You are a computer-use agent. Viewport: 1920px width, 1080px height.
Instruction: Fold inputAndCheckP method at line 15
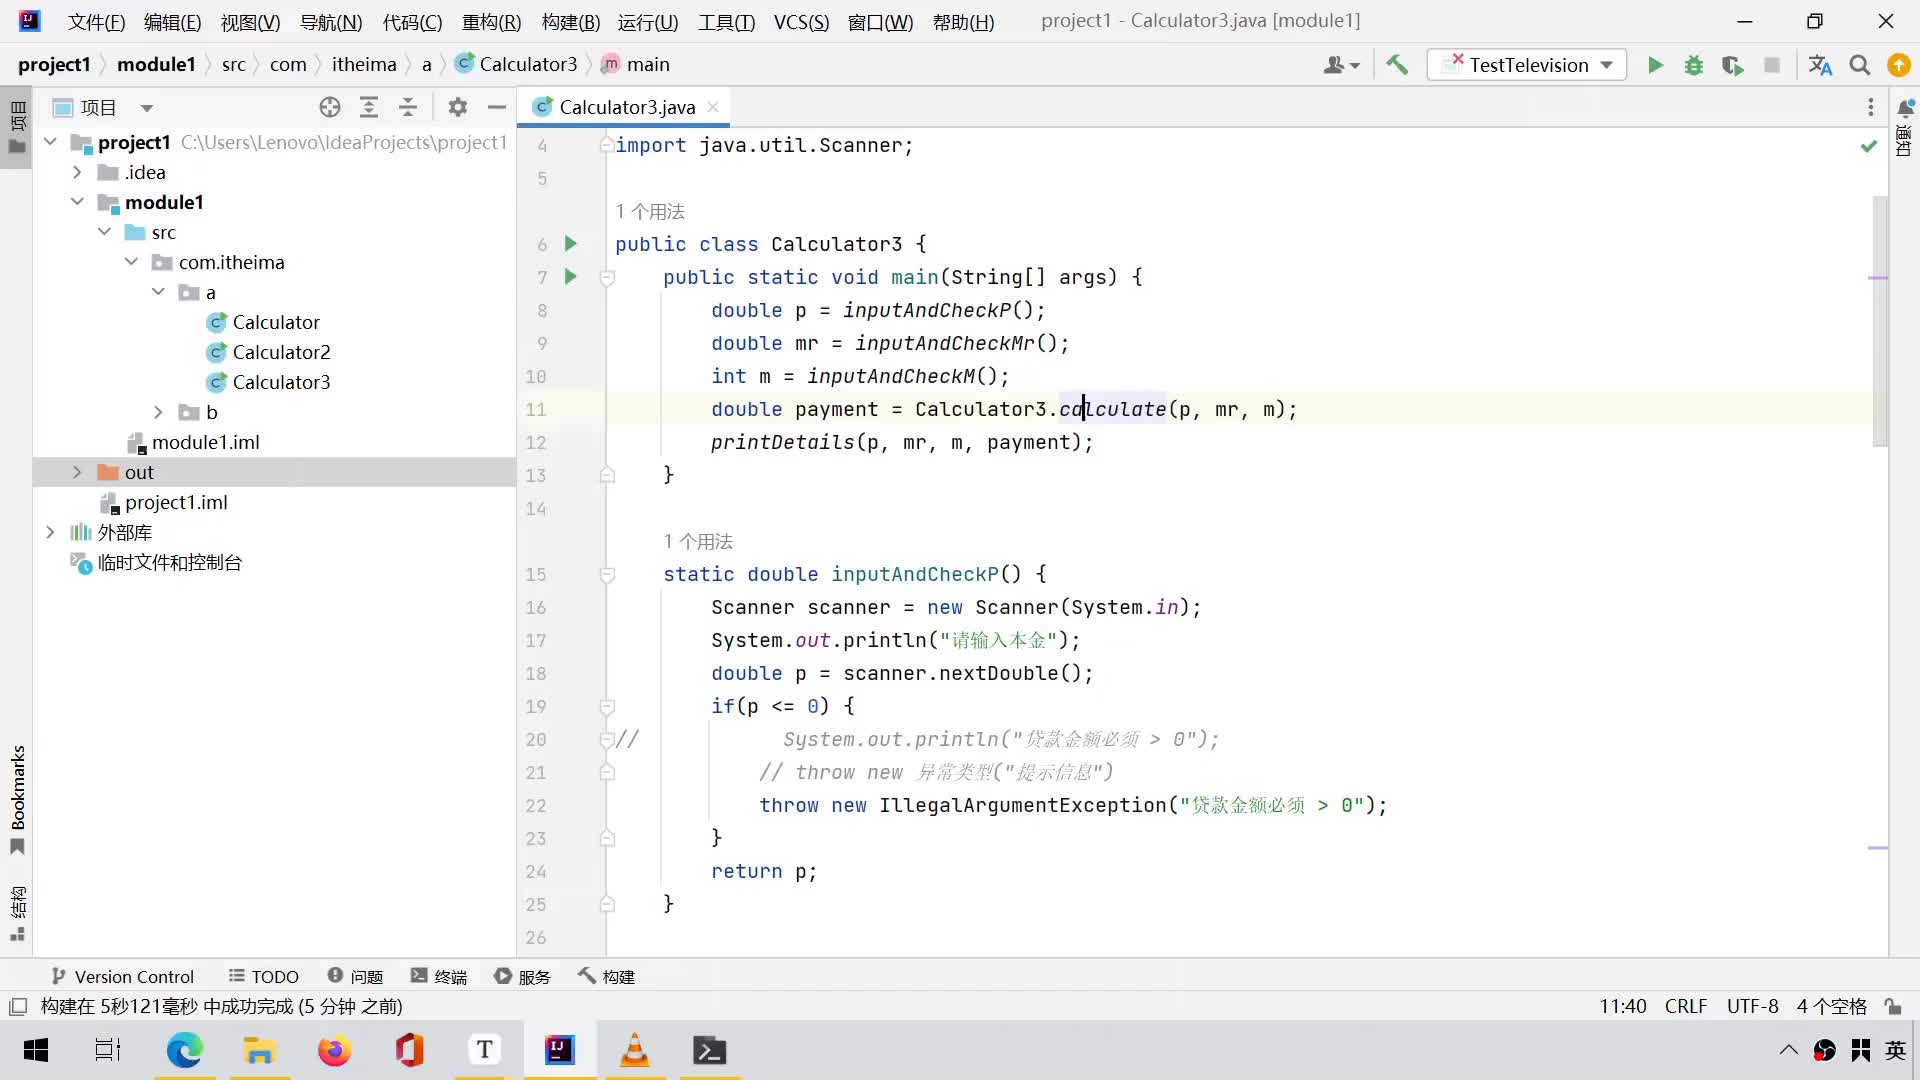(607, 574)
